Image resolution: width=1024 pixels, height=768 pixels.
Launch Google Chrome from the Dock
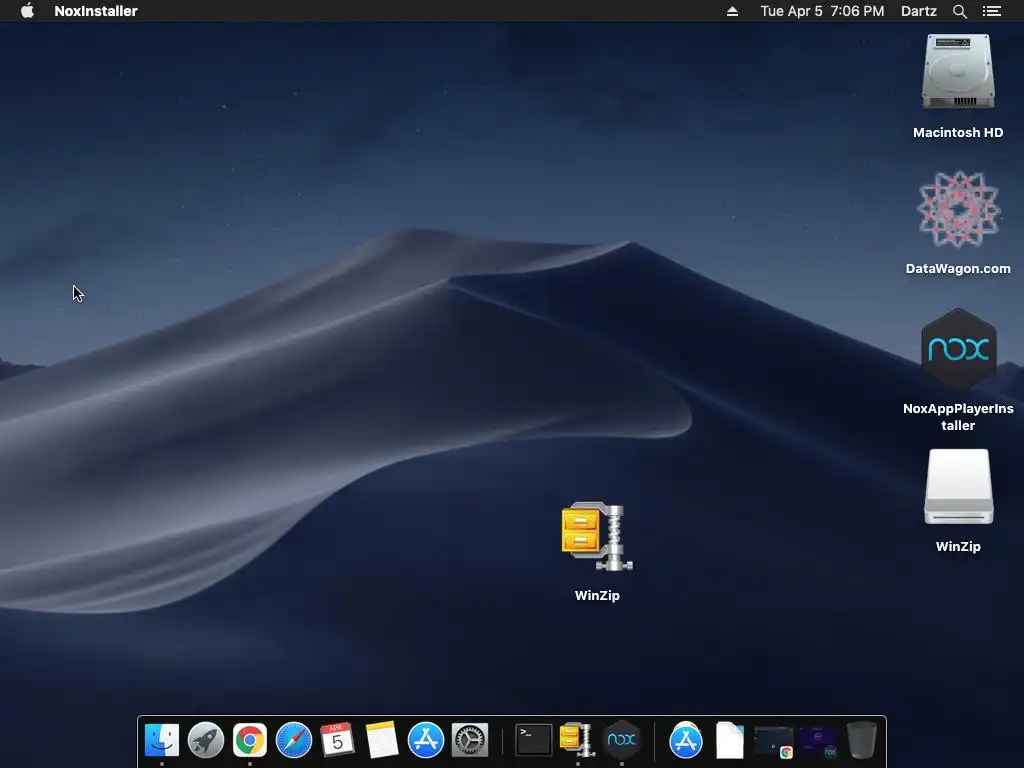pyautogui.click(x=249, y=740)
